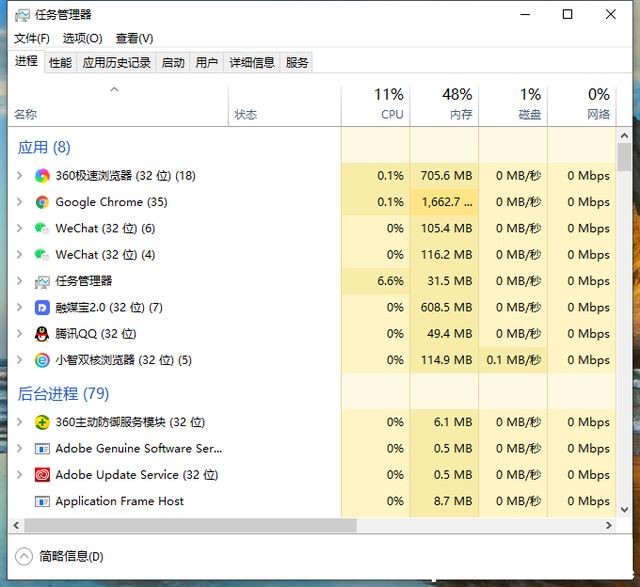Image resolution: width=640 pixels, height=587 pixels.
Task: Select the 任务管理器 process row icon
Action: [x=42, y=281]
